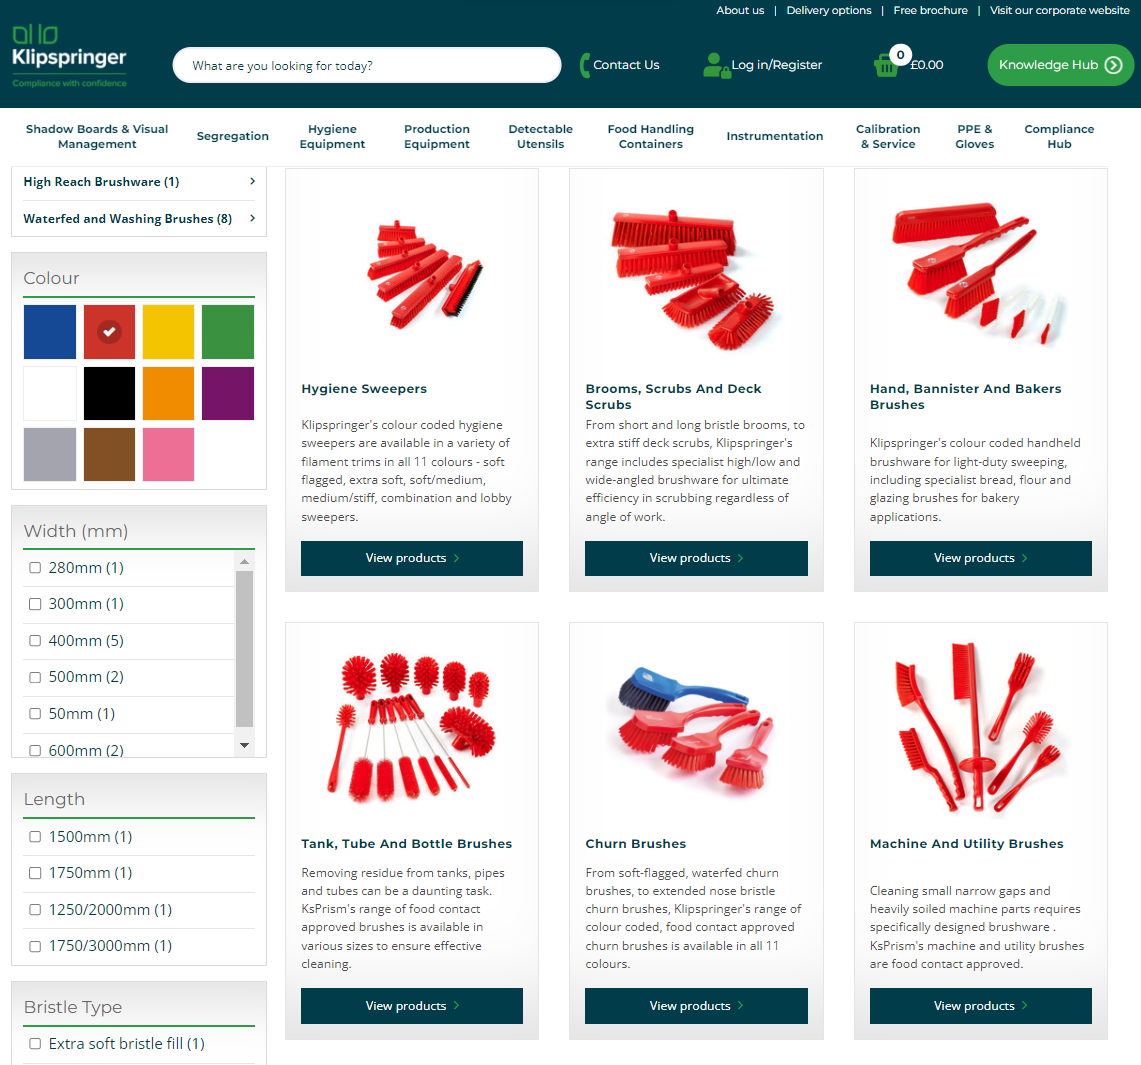Select the orange colour swatch
Viewport: 1141px width, 1065px height.
tap(168, 394)
